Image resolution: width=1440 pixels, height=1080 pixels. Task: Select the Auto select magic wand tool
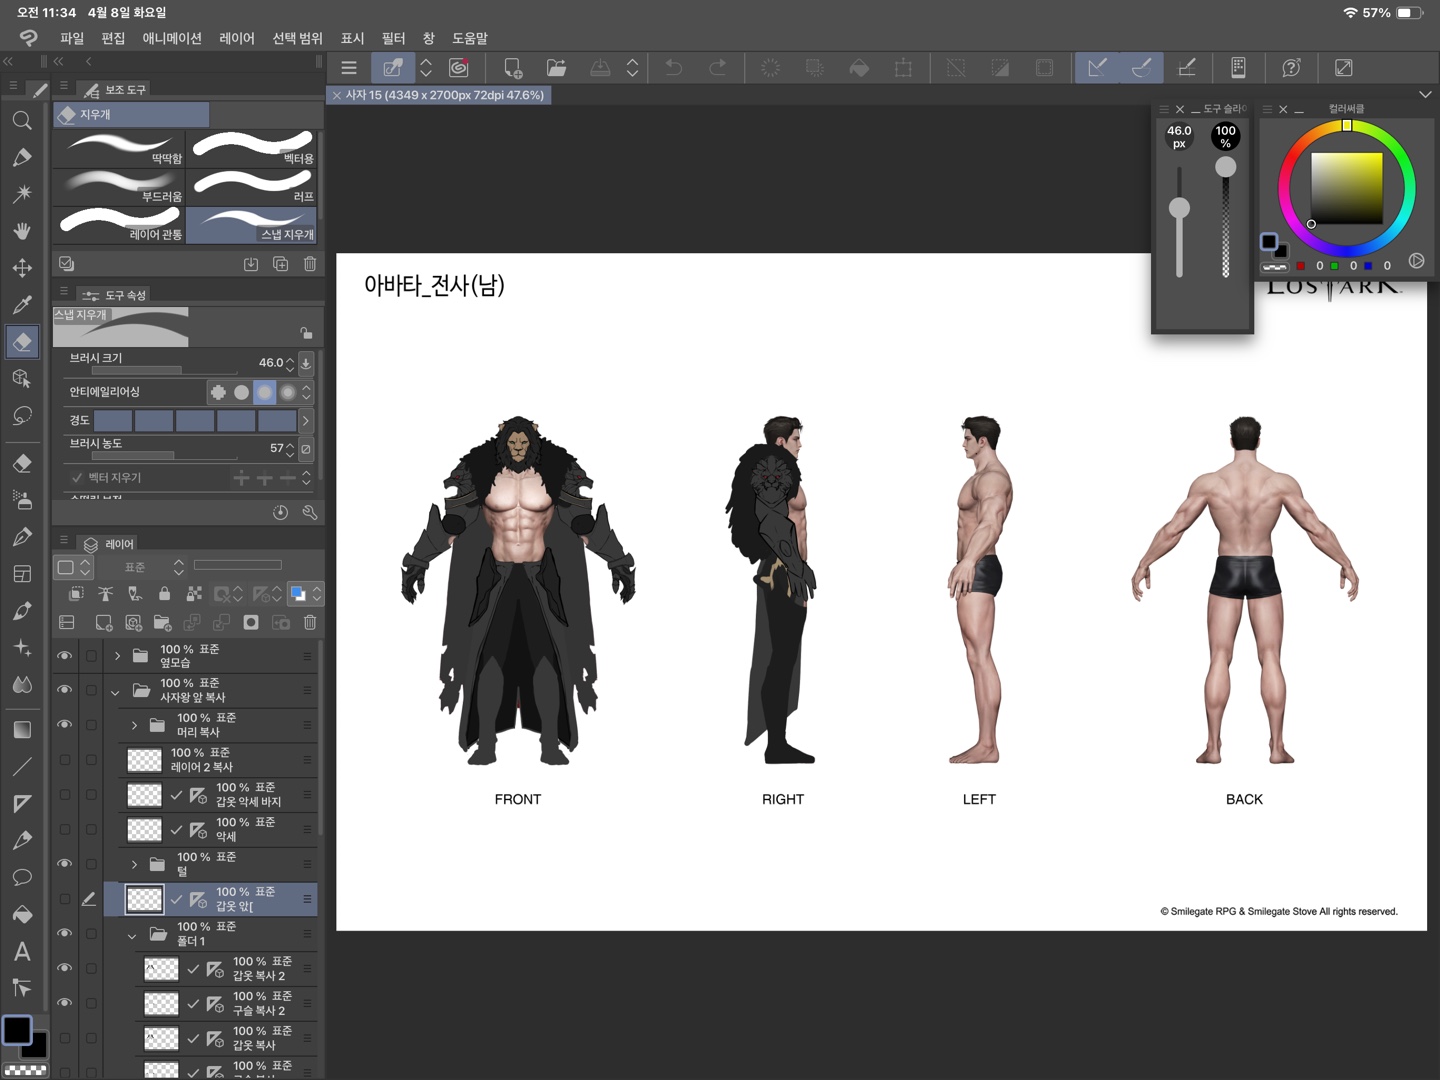[22, 194]
